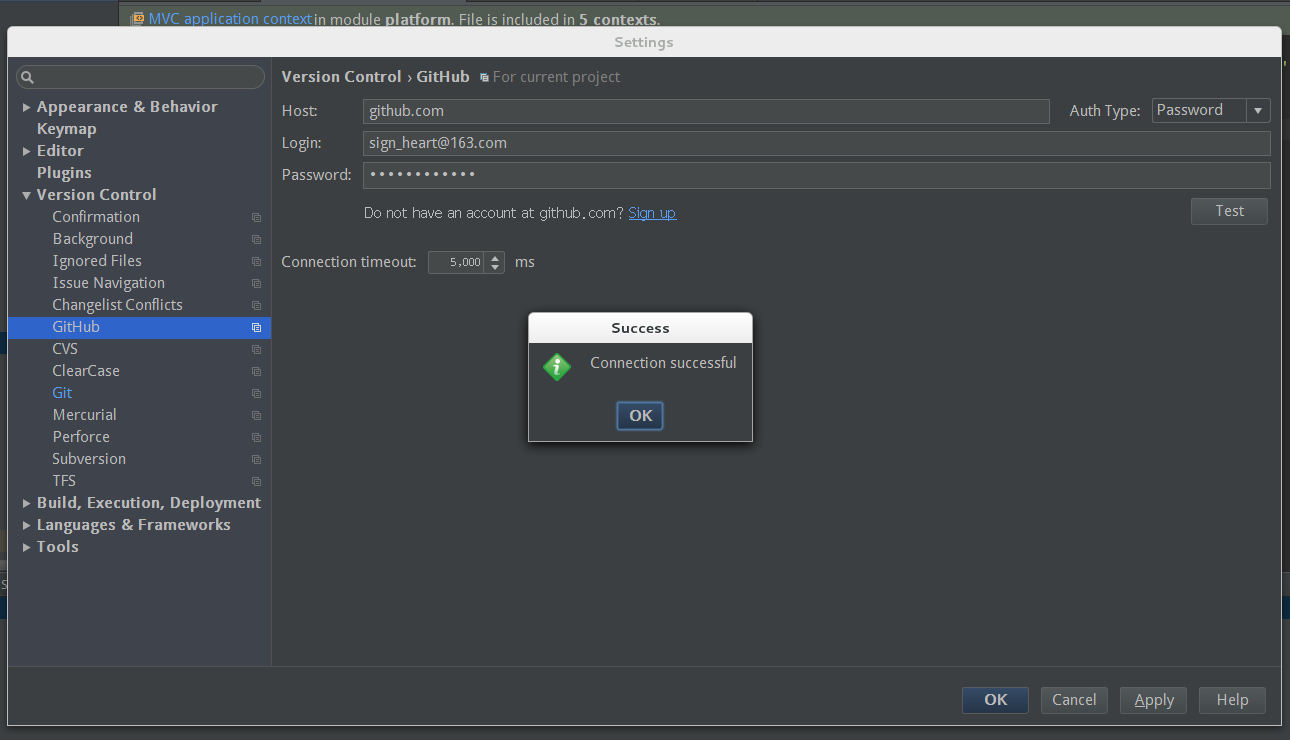Select Background under Version Control
1290x740 pixels.
tap(92, 239)
